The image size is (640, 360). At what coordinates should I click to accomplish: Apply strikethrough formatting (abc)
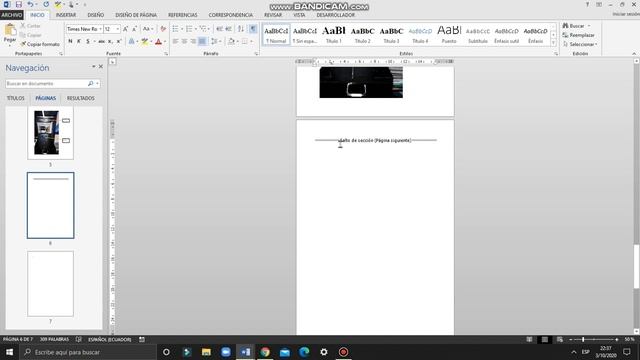pyautogui.click(x=102, y=41)
